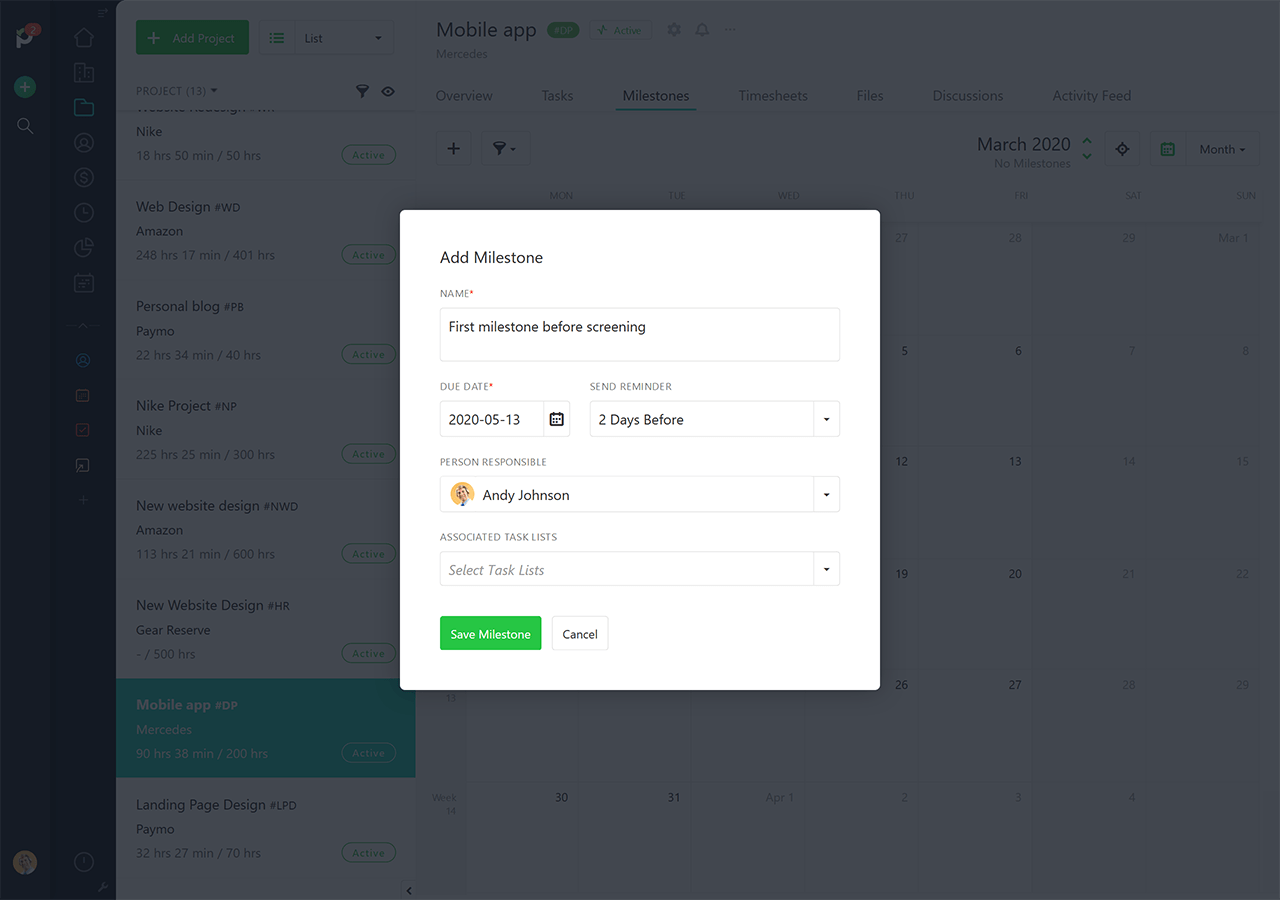Open the Invoicing dollar icon

84,178
